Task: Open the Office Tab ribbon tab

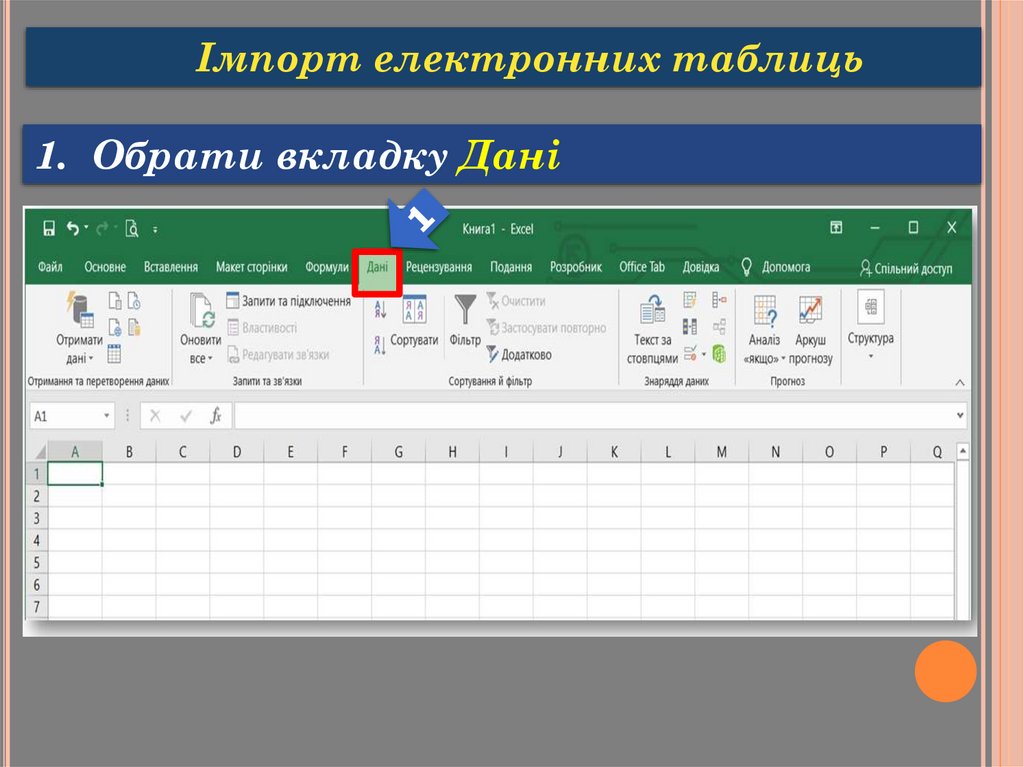Action: [x=642, y=267]
